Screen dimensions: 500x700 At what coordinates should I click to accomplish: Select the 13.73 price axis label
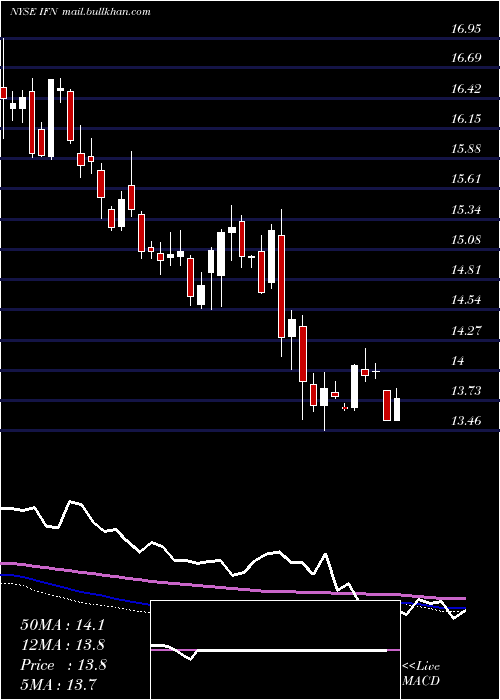click(x=466, y=391)
